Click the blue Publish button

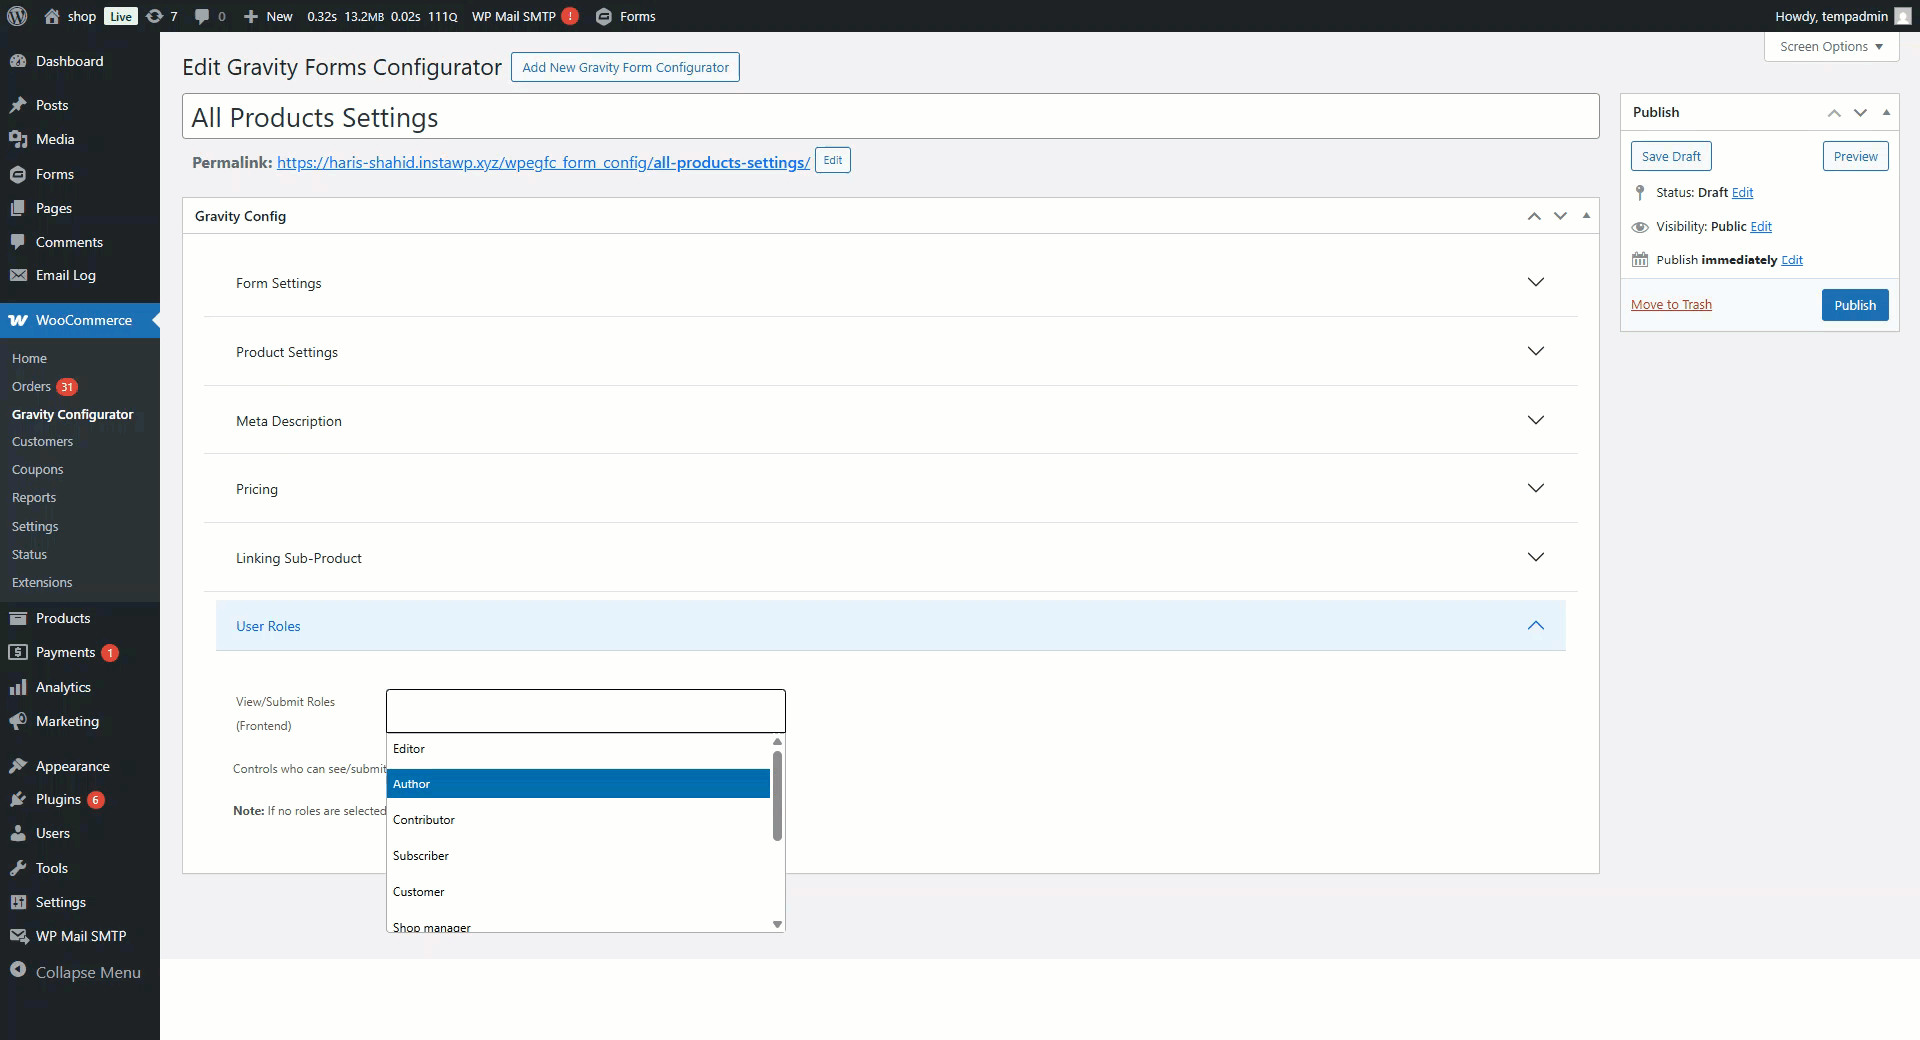pos(1854,305)
